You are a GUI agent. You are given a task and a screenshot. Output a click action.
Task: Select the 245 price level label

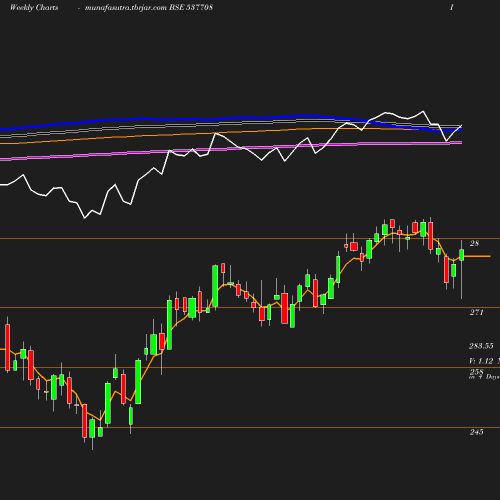coord(476,432)
